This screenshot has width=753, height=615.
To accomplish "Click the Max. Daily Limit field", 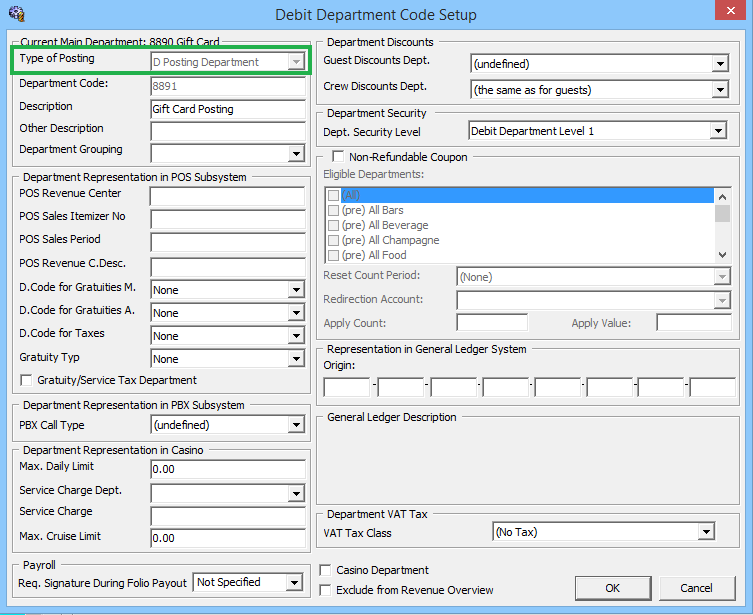I will [228, 469].
